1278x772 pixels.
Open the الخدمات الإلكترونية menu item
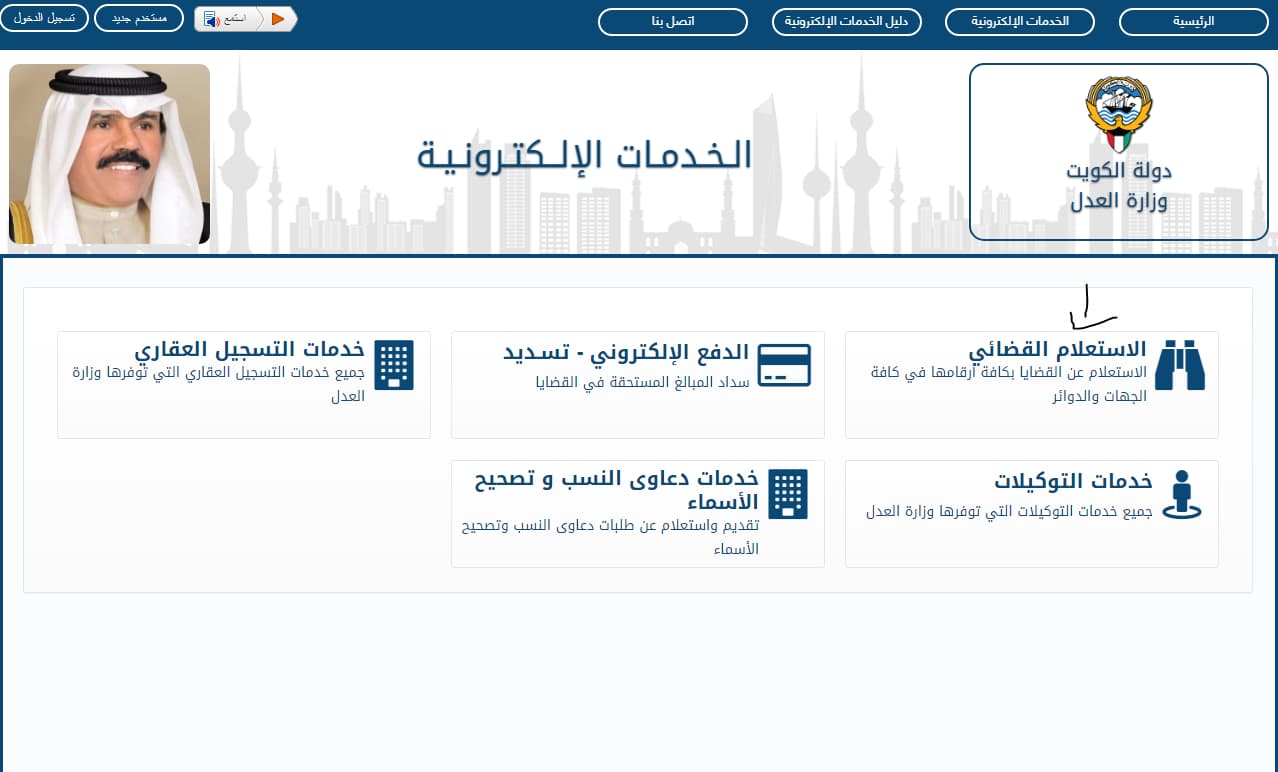point(1020,21)
